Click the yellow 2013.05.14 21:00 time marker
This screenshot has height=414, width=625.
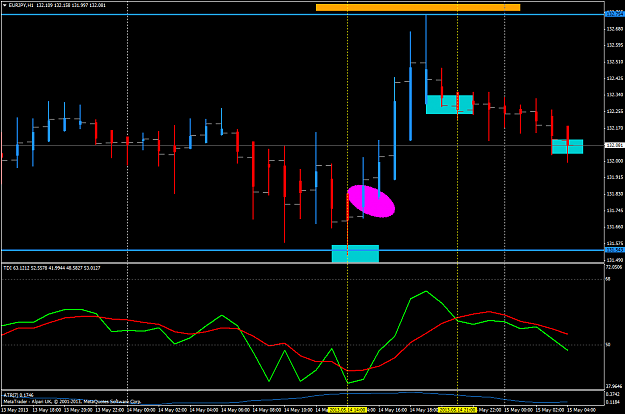(x=457, y=410)
